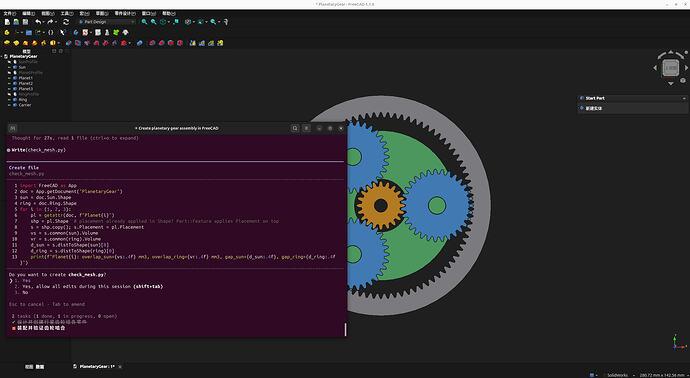This screenshot has height=378, width=690.
Task: Open What's This help pointer
Action: coord(226,22)
